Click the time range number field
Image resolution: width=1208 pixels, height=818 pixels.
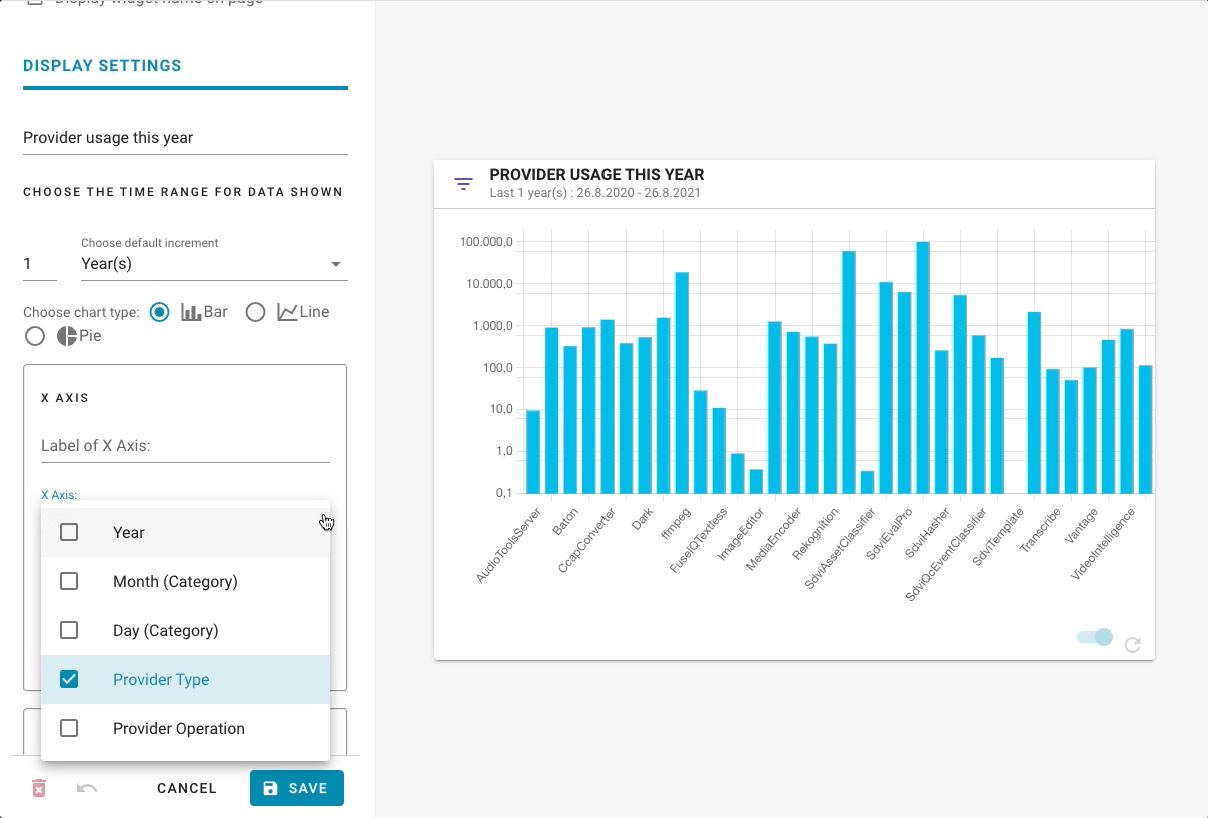click(x=40, y=264)
